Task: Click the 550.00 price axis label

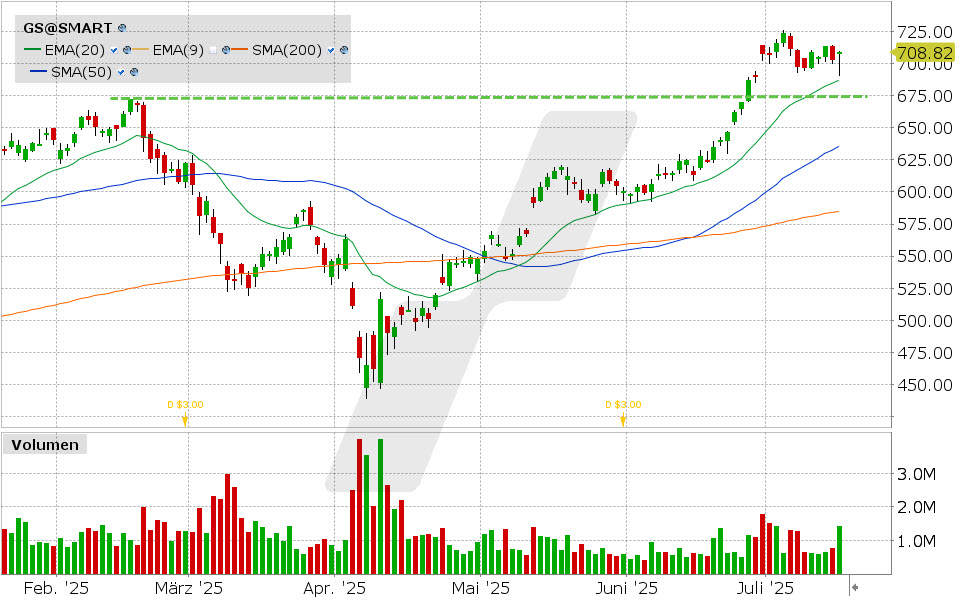Action: tap(924, 257)
